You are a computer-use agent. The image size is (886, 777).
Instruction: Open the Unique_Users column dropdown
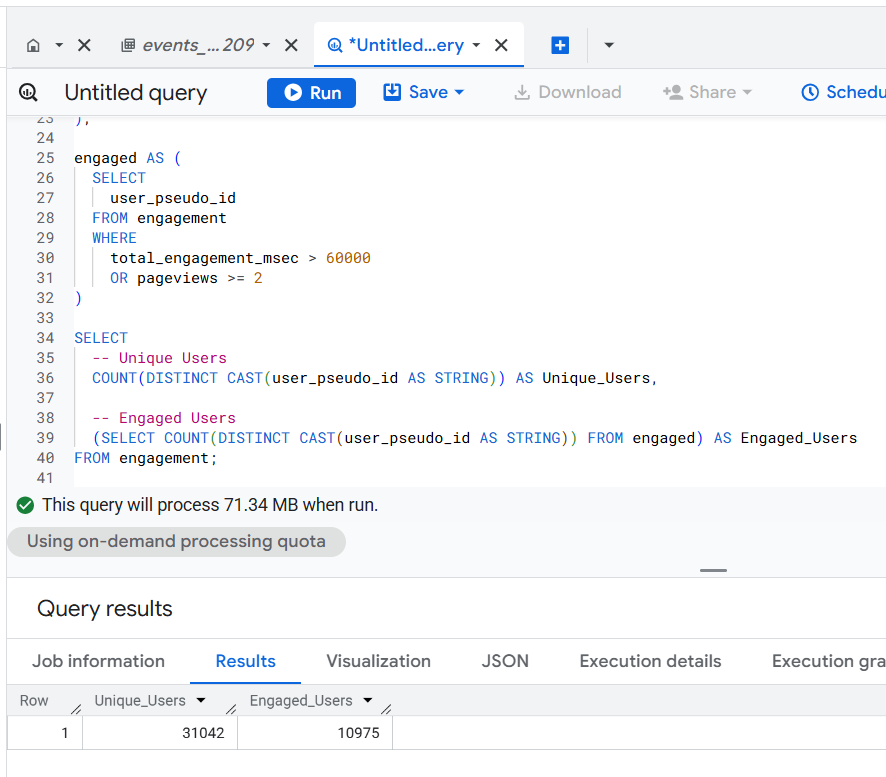click(201, 701)
